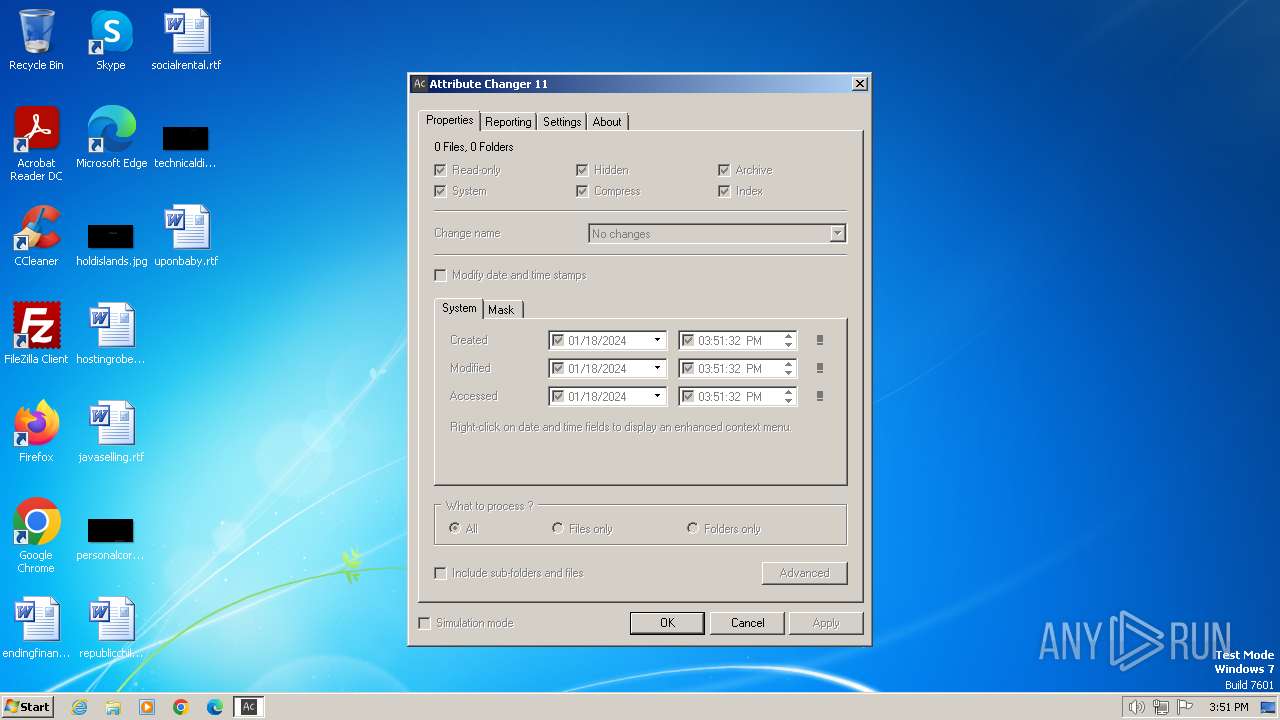
Task: Click the network tray icon
Action: (x=1161, y=707)
